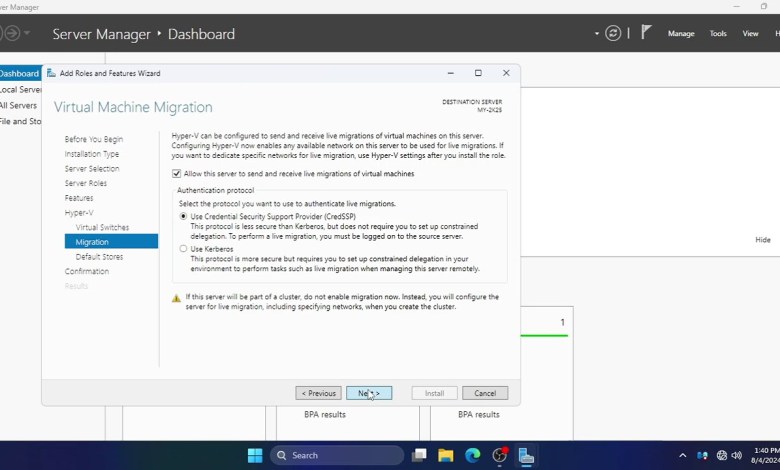This screenshot has width=780, height=470.
Task: Select Dashboard in the Server Manager sidebar
Action: [x=20, y=74]
